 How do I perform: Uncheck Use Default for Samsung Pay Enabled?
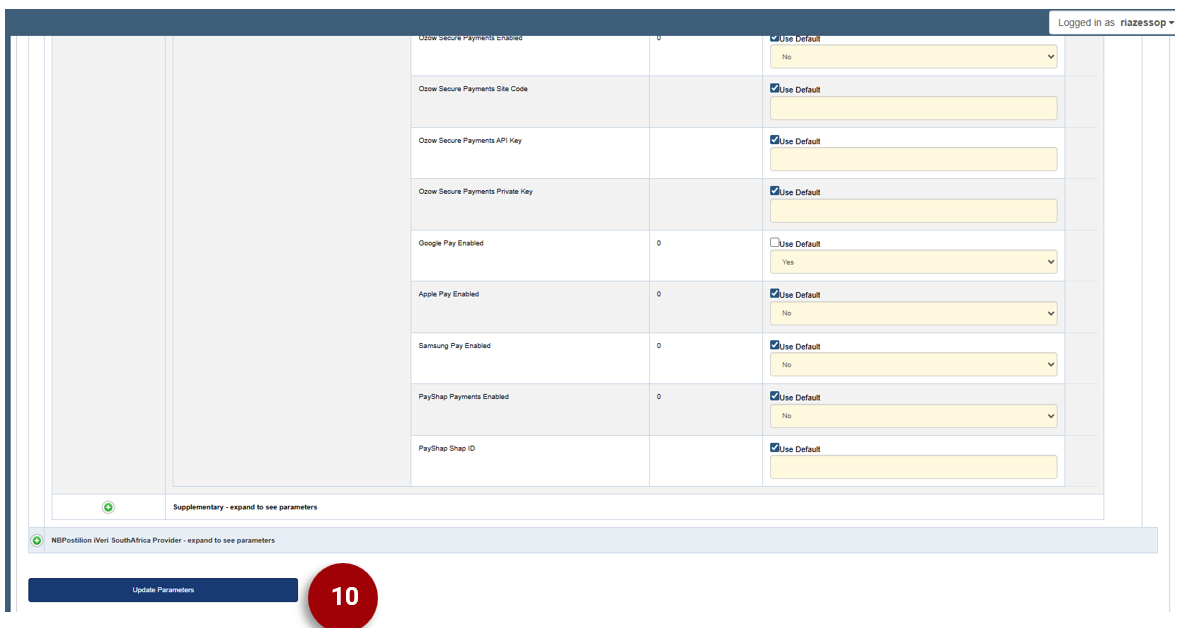775,345
